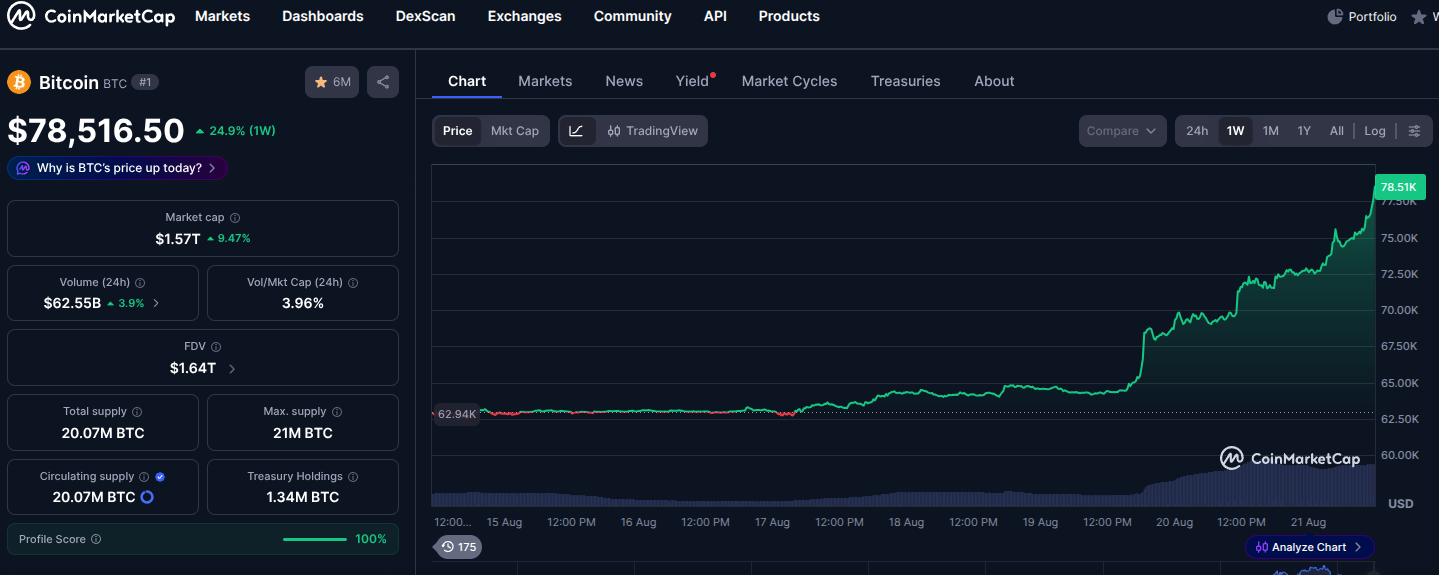Open the Markets nav menu
The height and width of the screenshot is (575, 1439).
[222, 16]
